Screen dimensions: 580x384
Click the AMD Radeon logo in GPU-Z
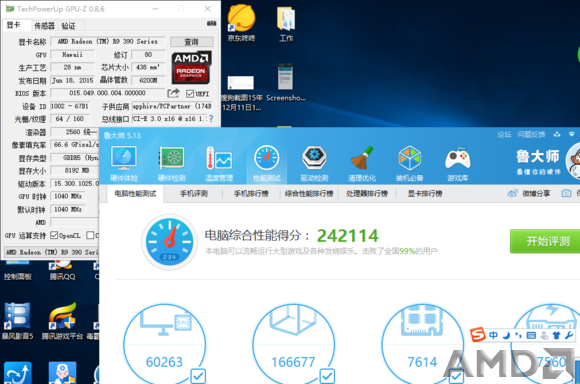(x=191, y=67)
